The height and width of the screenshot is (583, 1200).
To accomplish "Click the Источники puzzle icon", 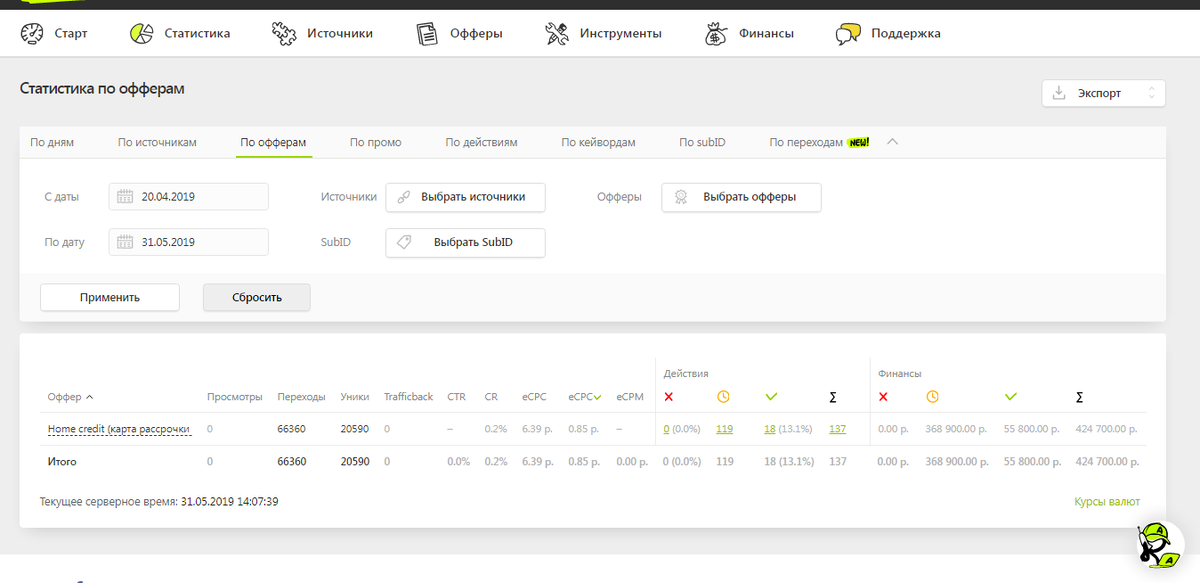I will [x=283, y=33].
